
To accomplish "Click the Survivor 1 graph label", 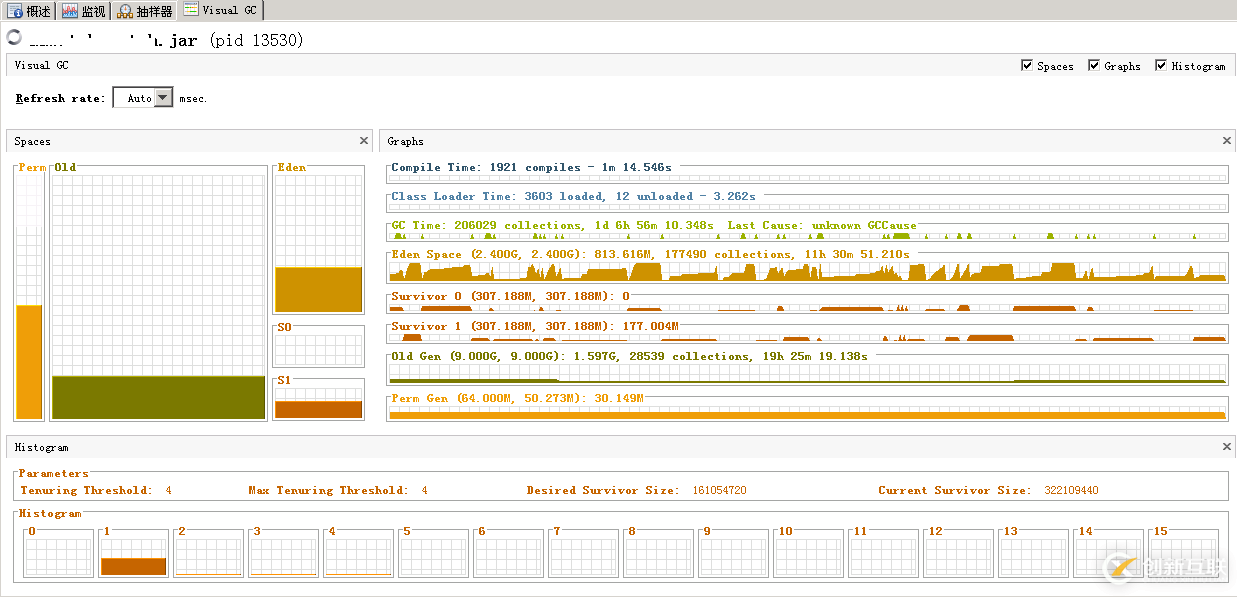I will pyautogui.click(x=534, y=326).
